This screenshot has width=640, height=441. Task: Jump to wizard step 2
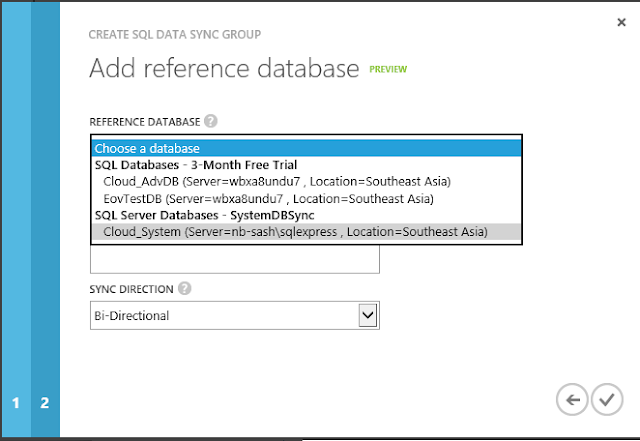tap(45, 404)
